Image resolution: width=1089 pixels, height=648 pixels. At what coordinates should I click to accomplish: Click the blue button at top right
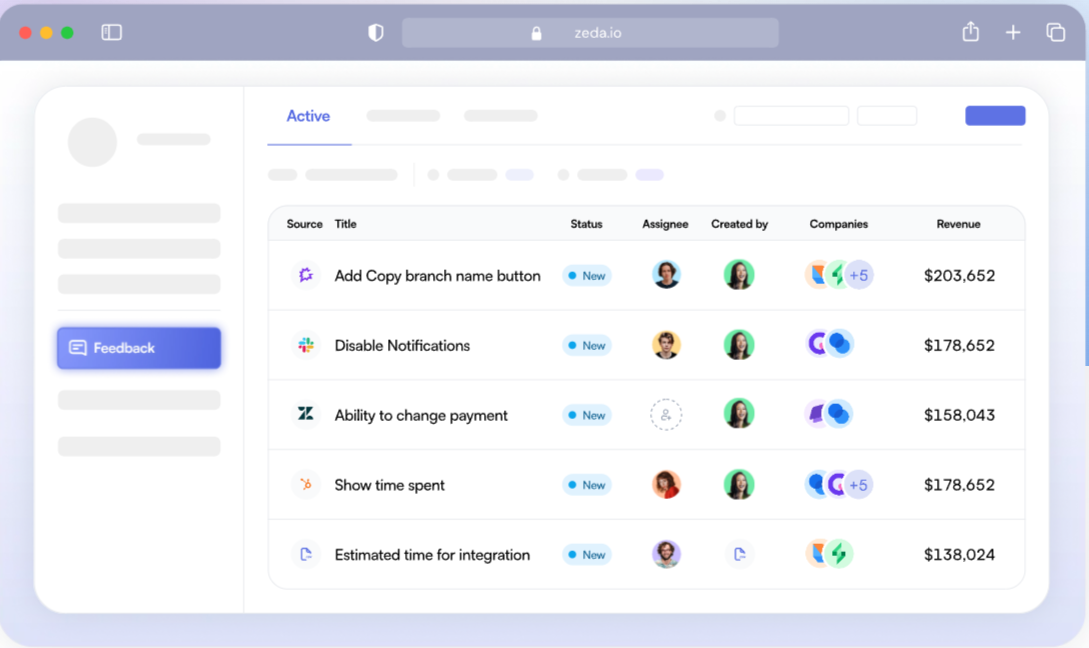click(995, 116)
